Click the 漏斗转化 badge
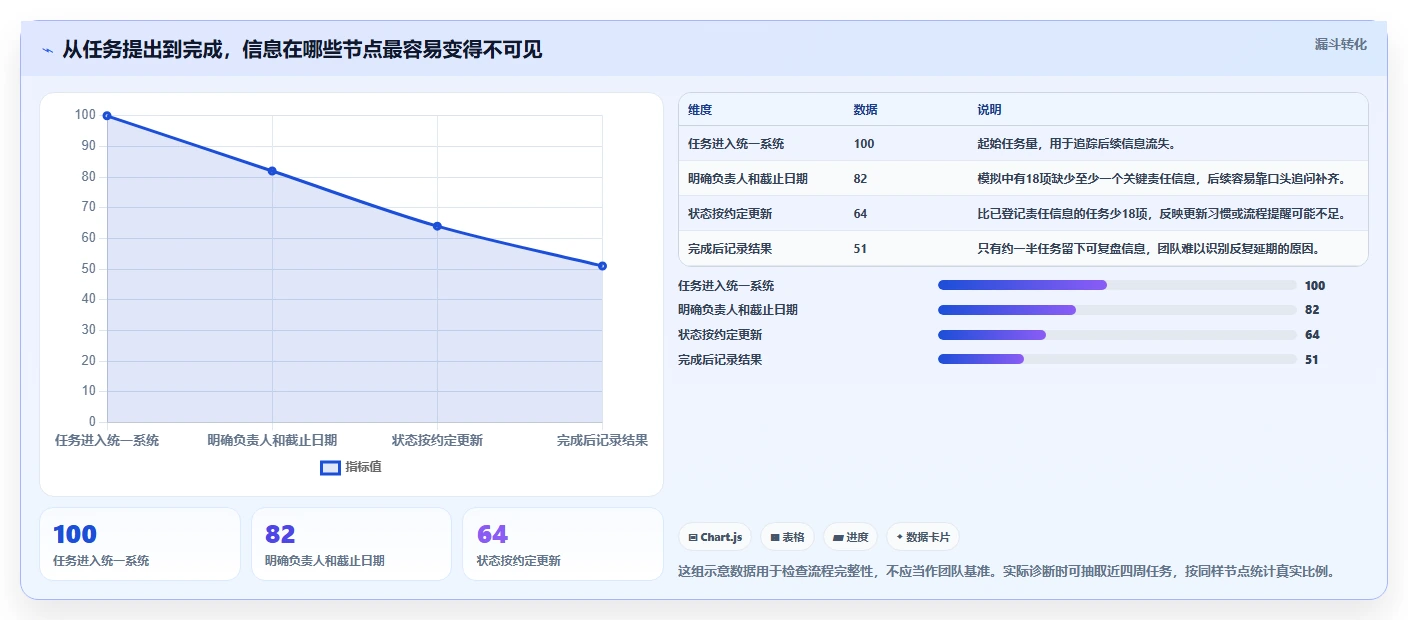The image size is (1408, 620). click(x=1340, y=44)
